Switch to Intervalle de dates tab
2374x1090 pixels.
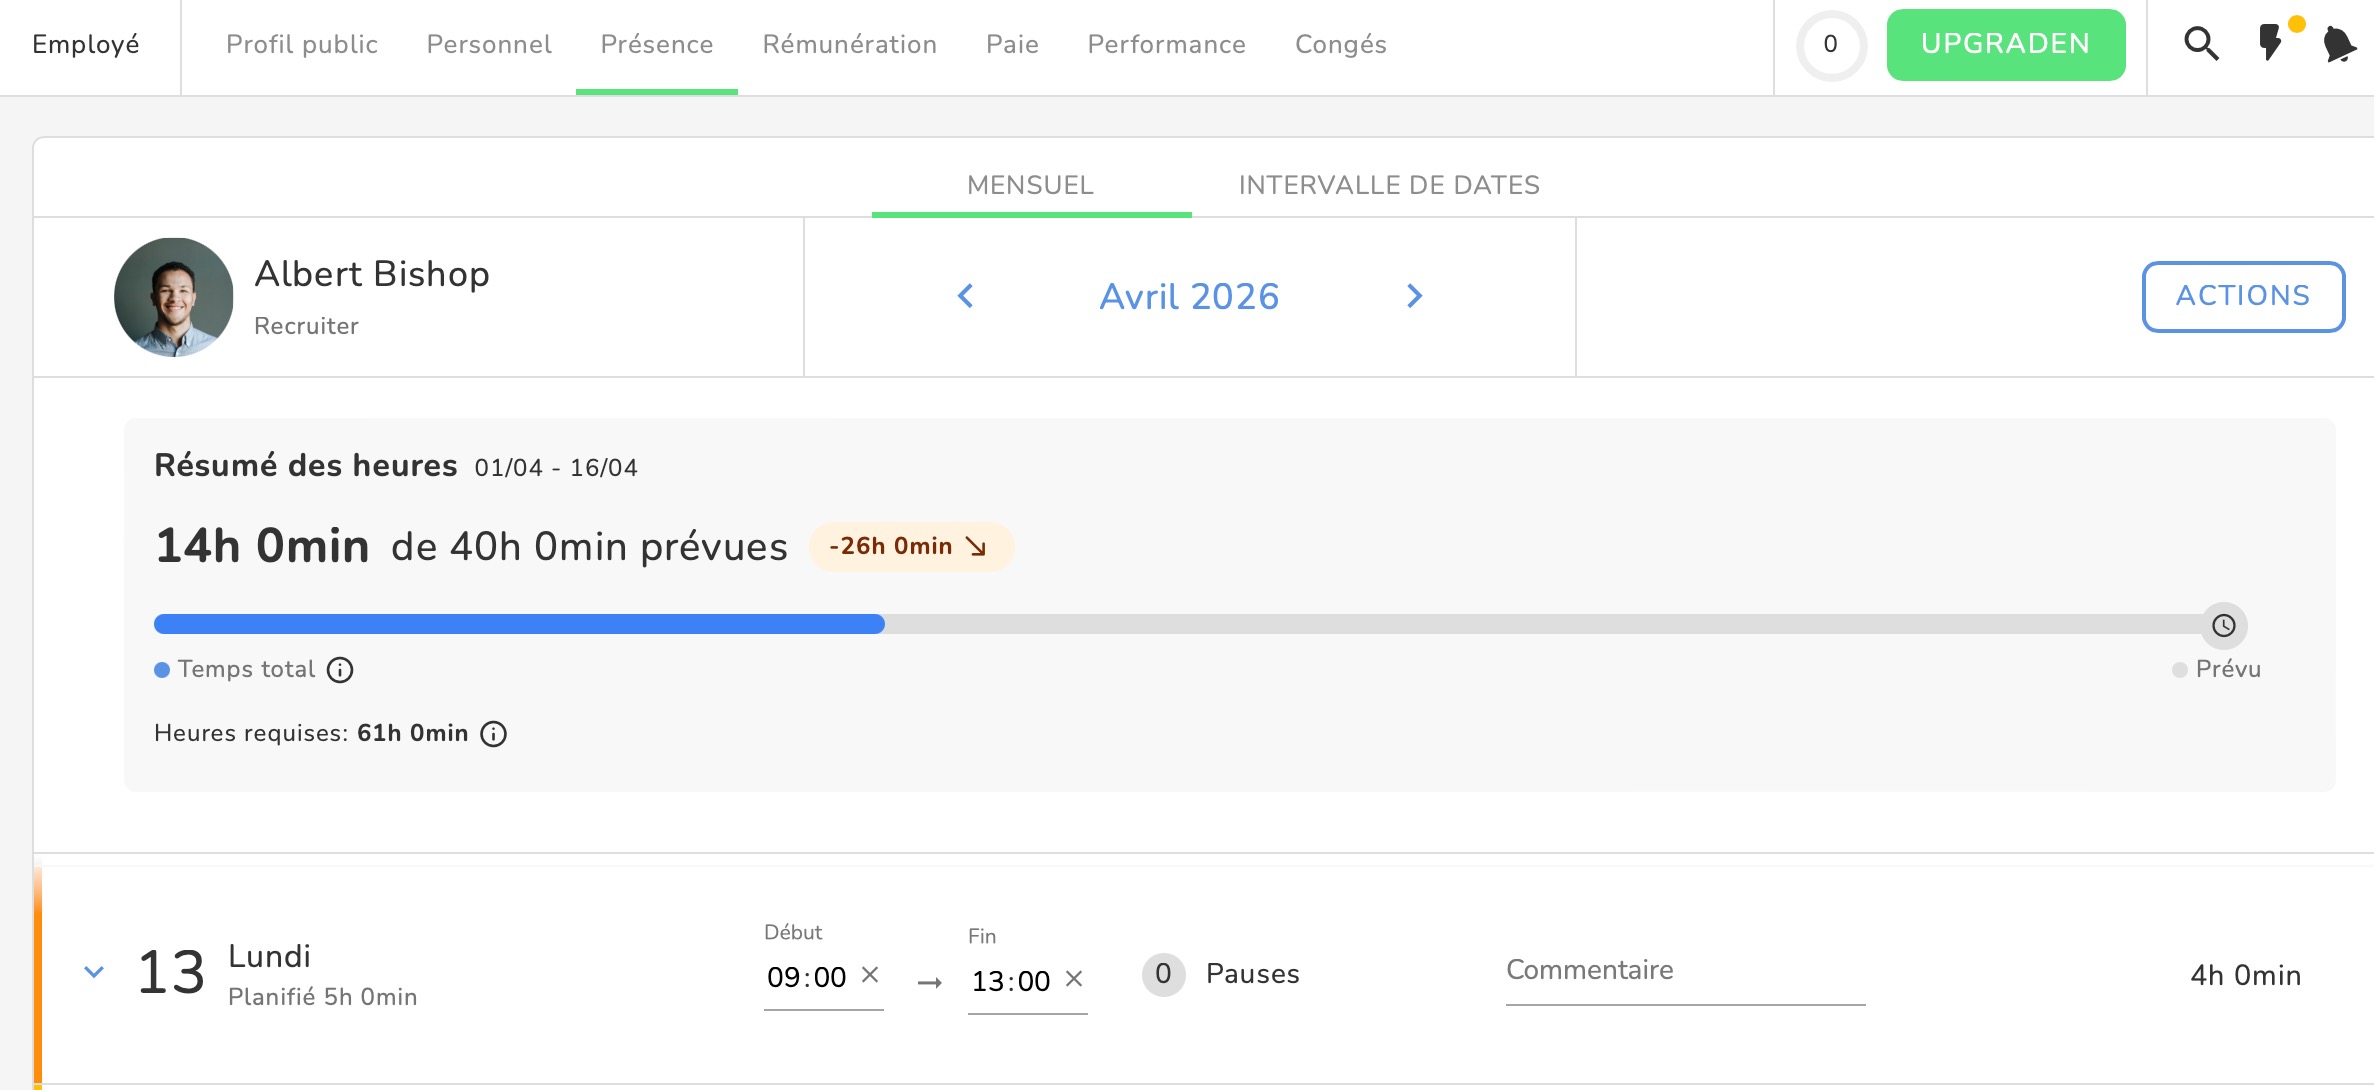(x=1389, y=185)
